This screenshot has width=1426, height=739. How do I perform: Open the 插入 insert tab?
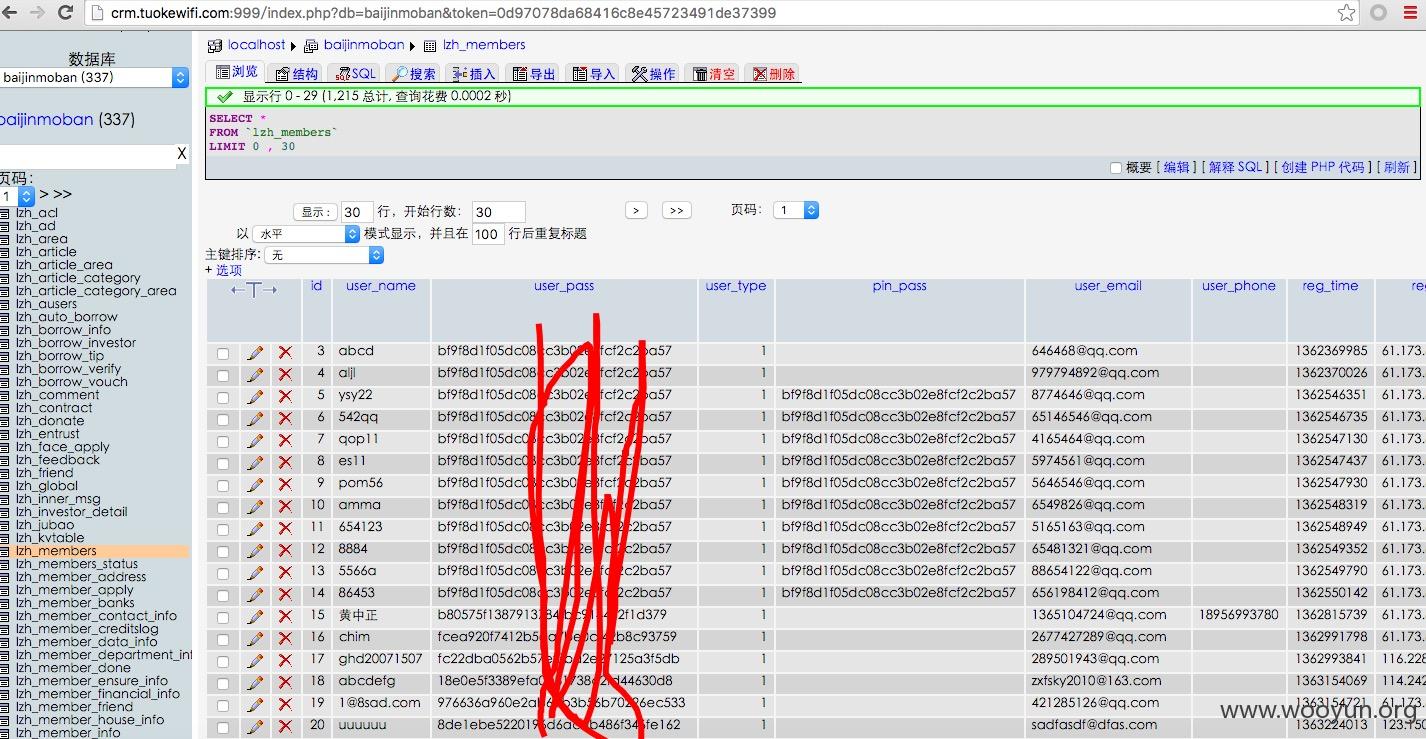coord(474,74)
